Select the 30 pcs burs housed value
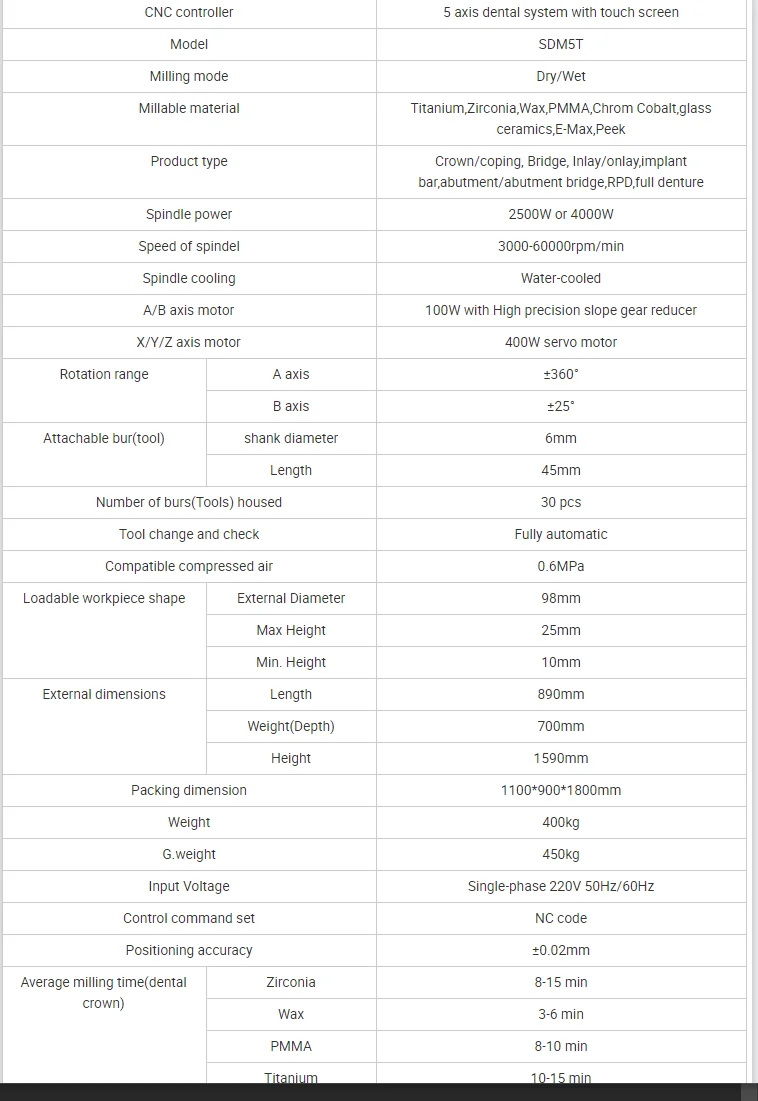Viewport: 758px width, 1101px height. click(561, 503)
